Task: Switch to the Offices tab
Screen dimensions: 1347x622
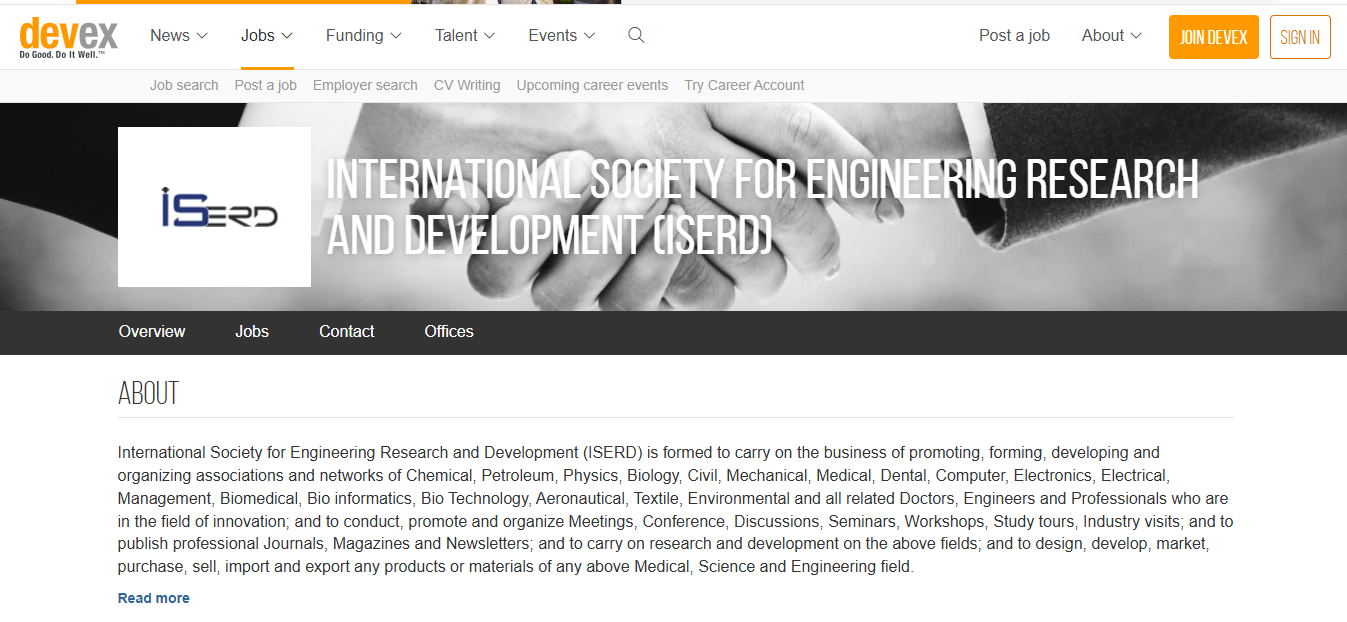Action: [449, 332]
